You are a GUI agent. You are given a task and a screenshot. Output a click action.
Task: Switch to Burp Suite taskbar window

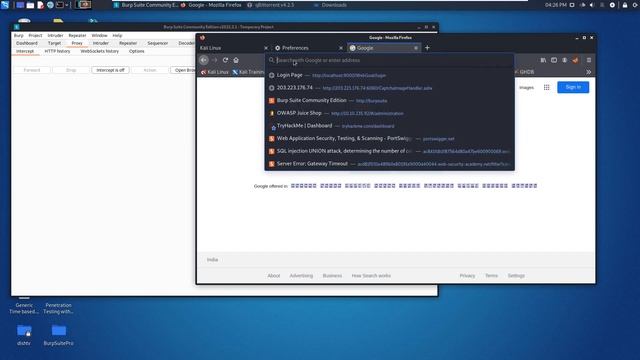click(145, 5)
